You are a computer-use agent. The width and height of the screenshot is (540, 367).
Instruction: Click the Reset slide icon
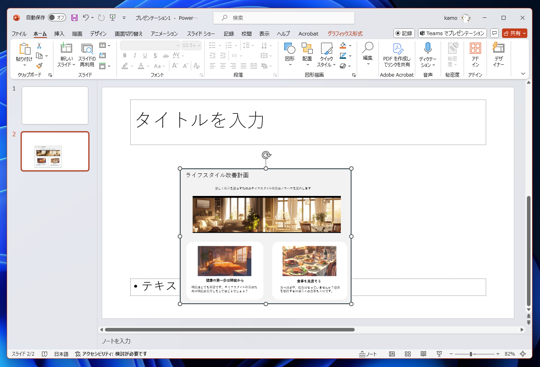click(103, 55)
